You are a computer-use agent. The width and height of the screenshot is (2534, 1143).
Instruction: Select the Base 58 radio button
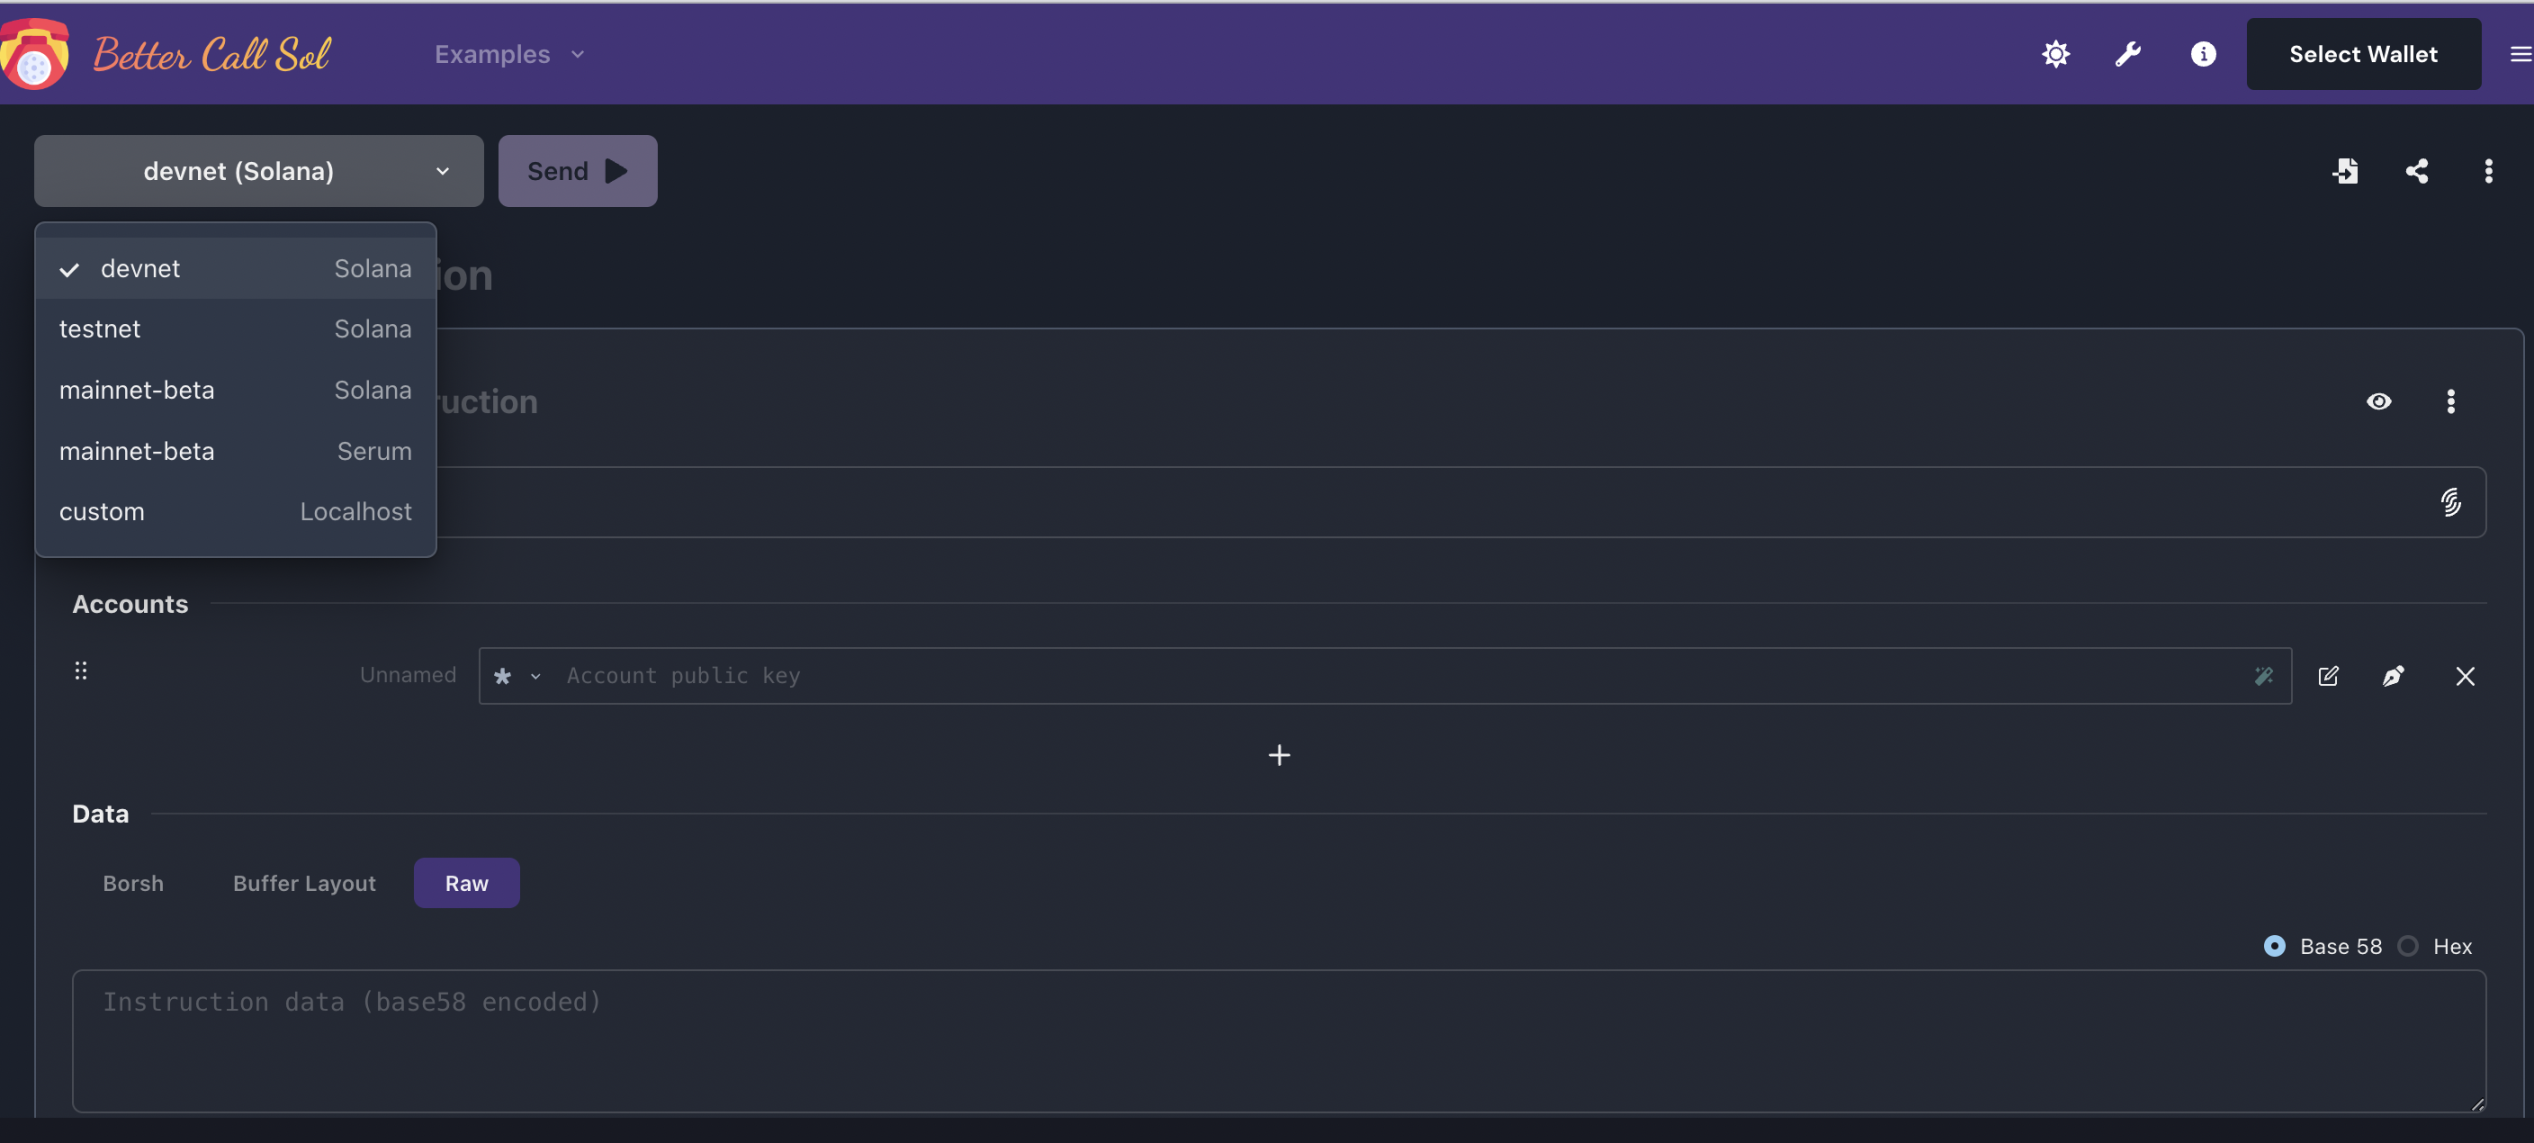pyautogui.click(x=2275, y=946)
